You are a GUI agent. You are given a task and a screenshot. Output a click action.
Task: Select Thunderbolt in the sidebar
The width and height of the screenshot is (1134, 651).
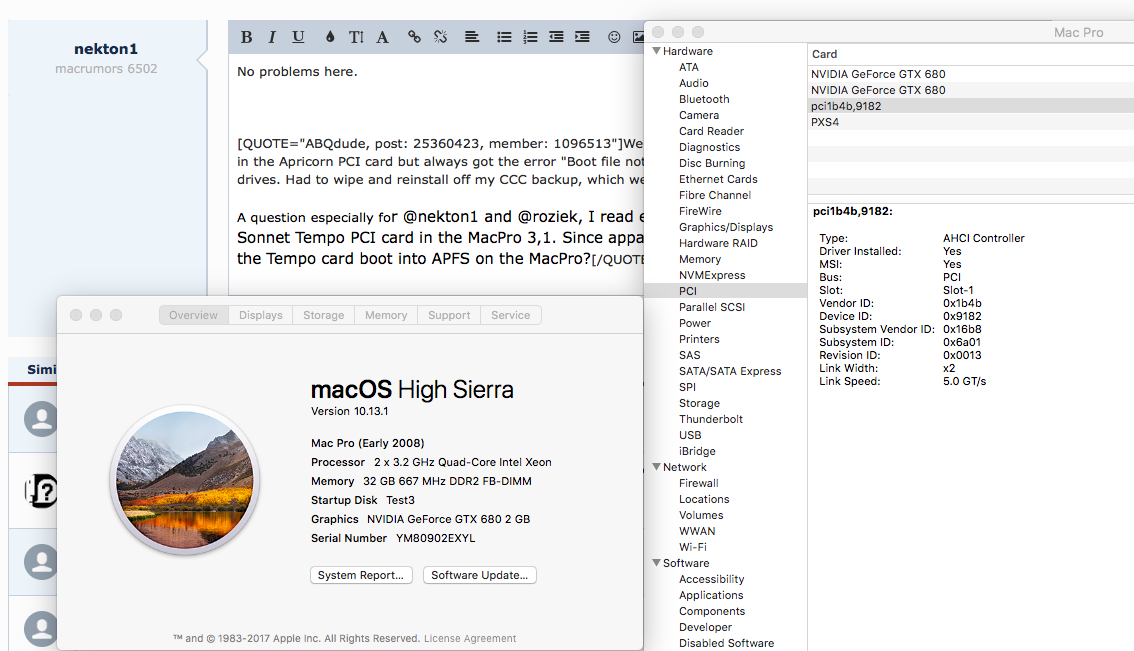710,419
